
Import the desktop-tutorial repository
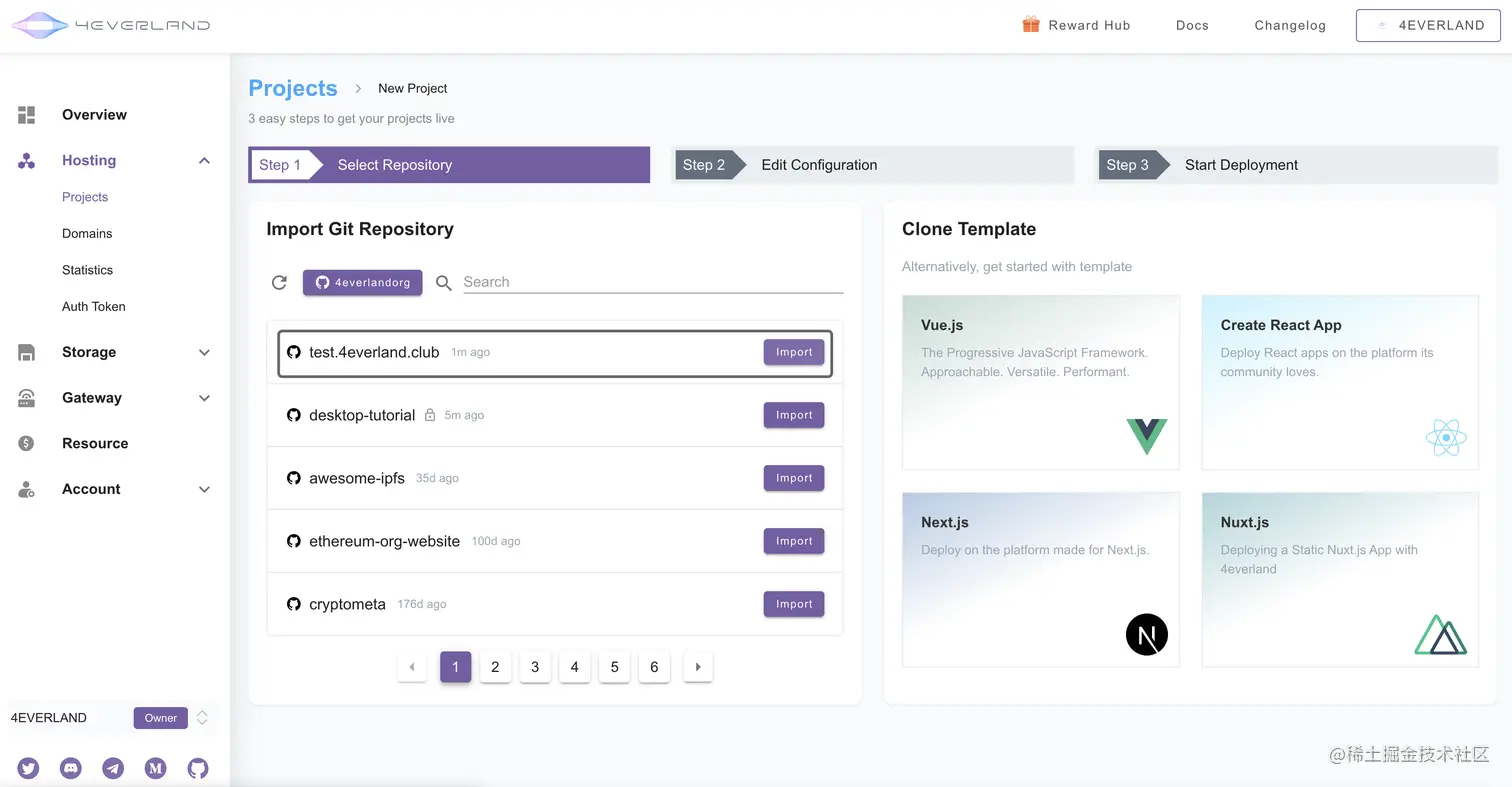(794, 415)
